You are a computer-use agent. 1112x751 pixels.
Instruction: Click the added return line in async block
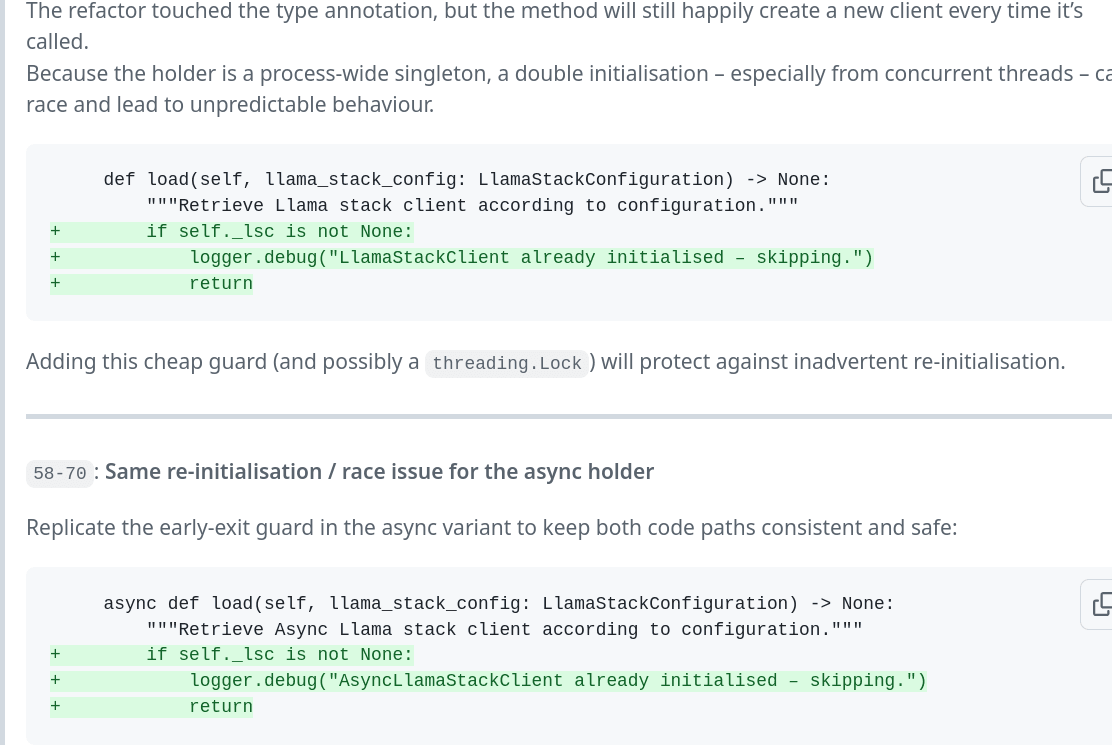[x=221, y=707]
